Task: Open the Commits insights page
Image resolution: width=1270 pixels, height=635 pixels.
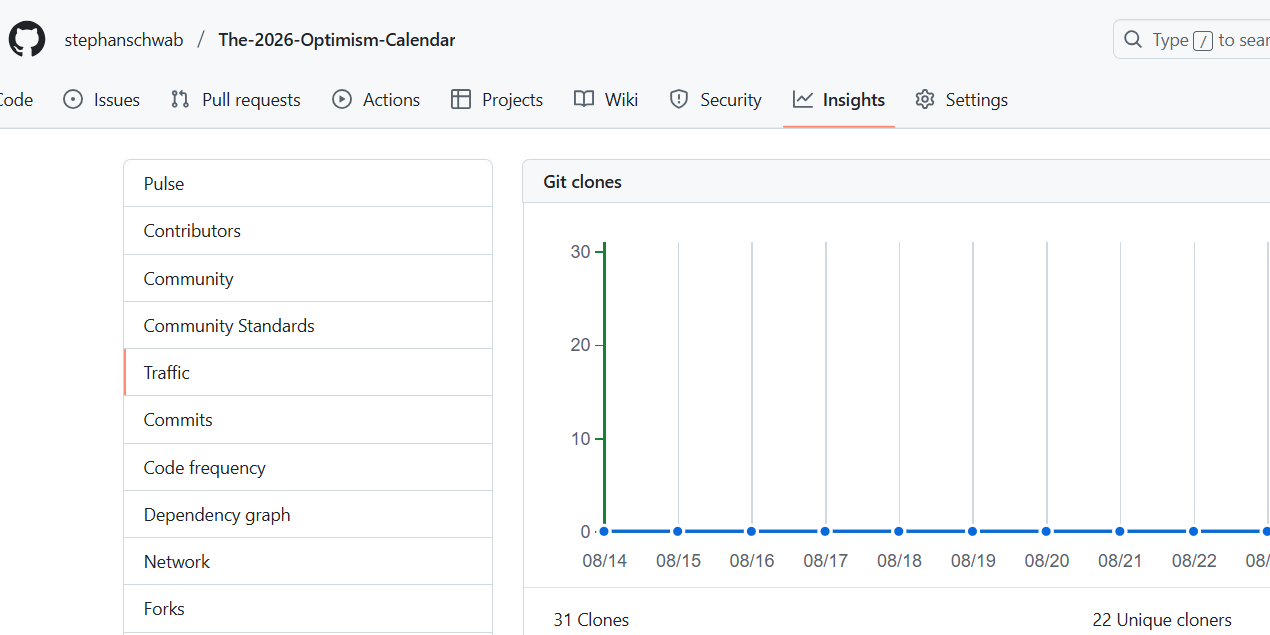Action: [x=178, y=420]
